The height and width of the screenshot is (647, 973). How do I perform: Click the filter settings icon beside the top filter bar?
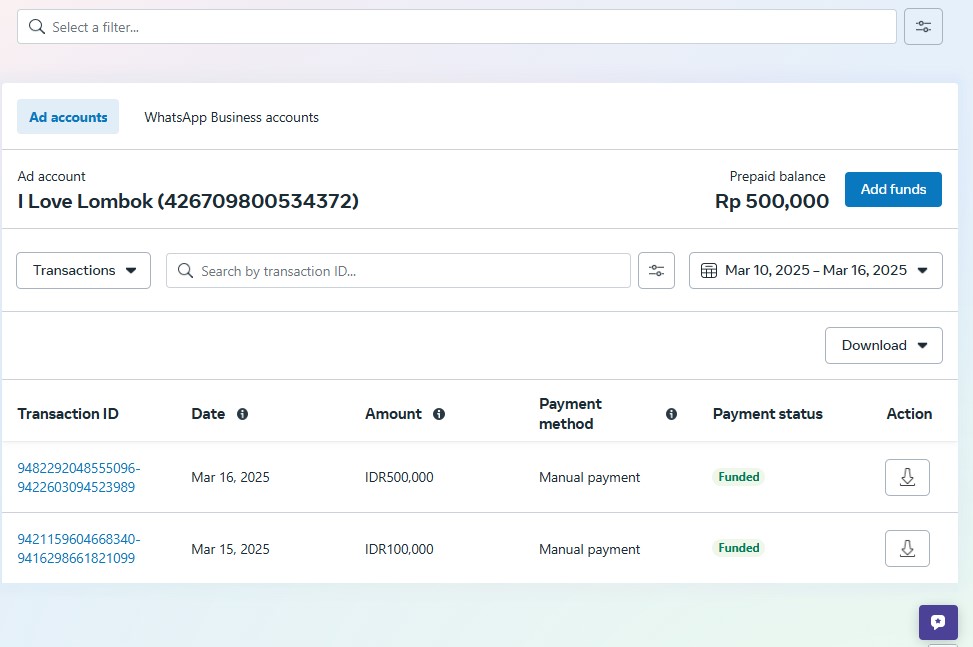point(923,27)
